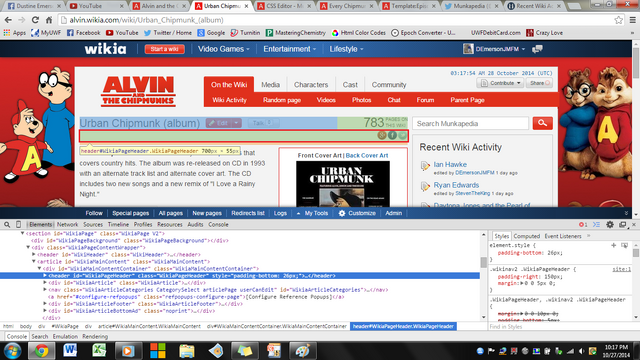Expand the Entertainment dropdown
The image size is (640, 360).
(289, 49)
